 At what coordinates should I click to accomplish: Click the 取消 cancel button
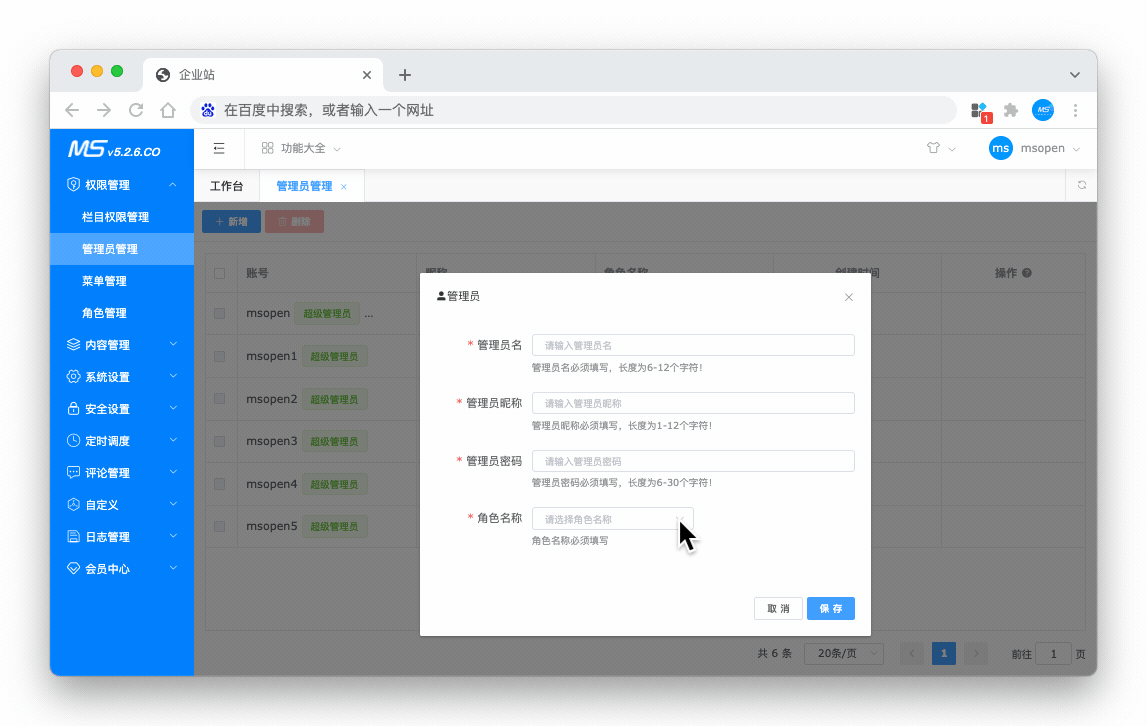pos(778,608)
